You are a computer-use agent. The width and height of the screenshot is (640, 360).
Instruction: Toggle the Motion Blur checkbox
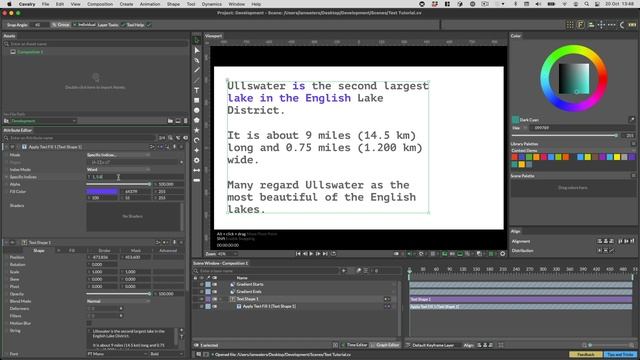click(89, 323)
